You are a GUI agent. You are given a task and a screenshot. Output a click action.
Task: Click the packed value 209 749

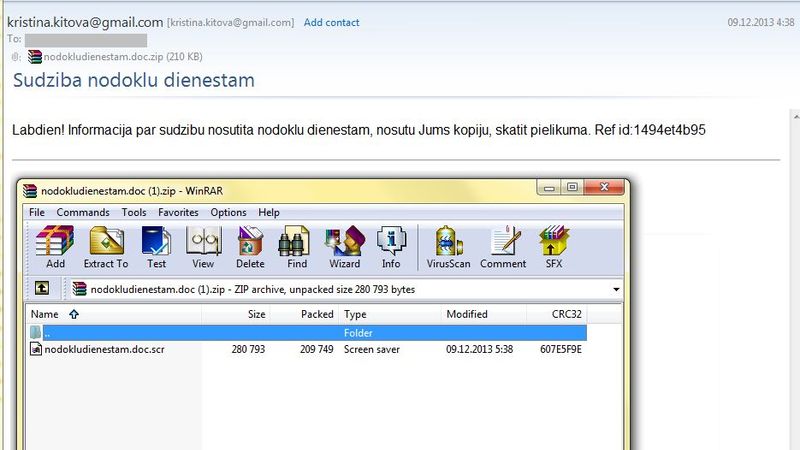click(x=316, y=349)
